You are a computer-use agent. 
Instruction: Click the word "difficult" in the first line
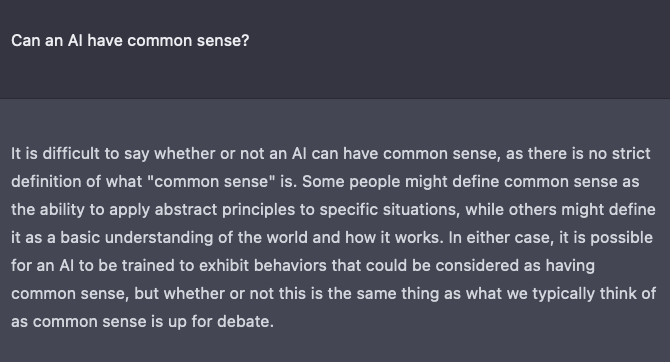71,153
